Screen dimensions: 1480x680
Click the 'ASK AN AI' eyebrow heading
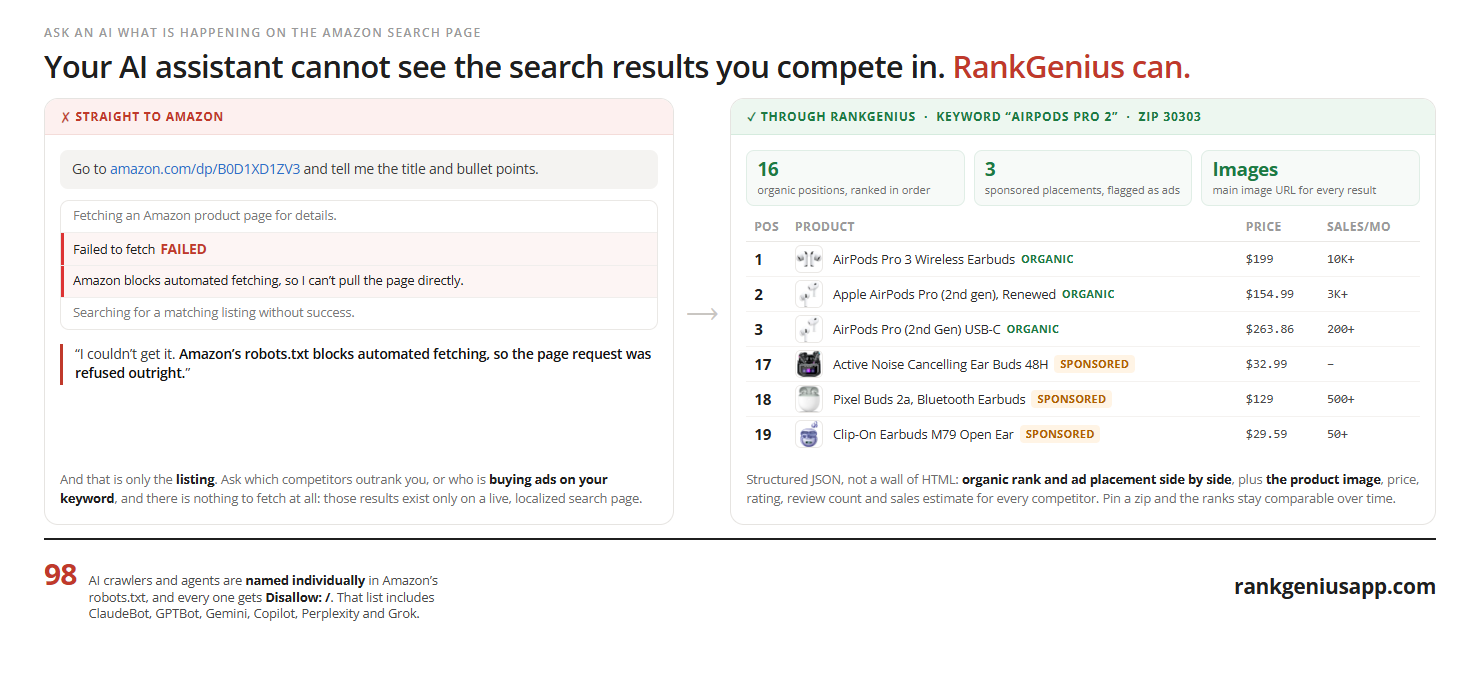tap(262, 33)
